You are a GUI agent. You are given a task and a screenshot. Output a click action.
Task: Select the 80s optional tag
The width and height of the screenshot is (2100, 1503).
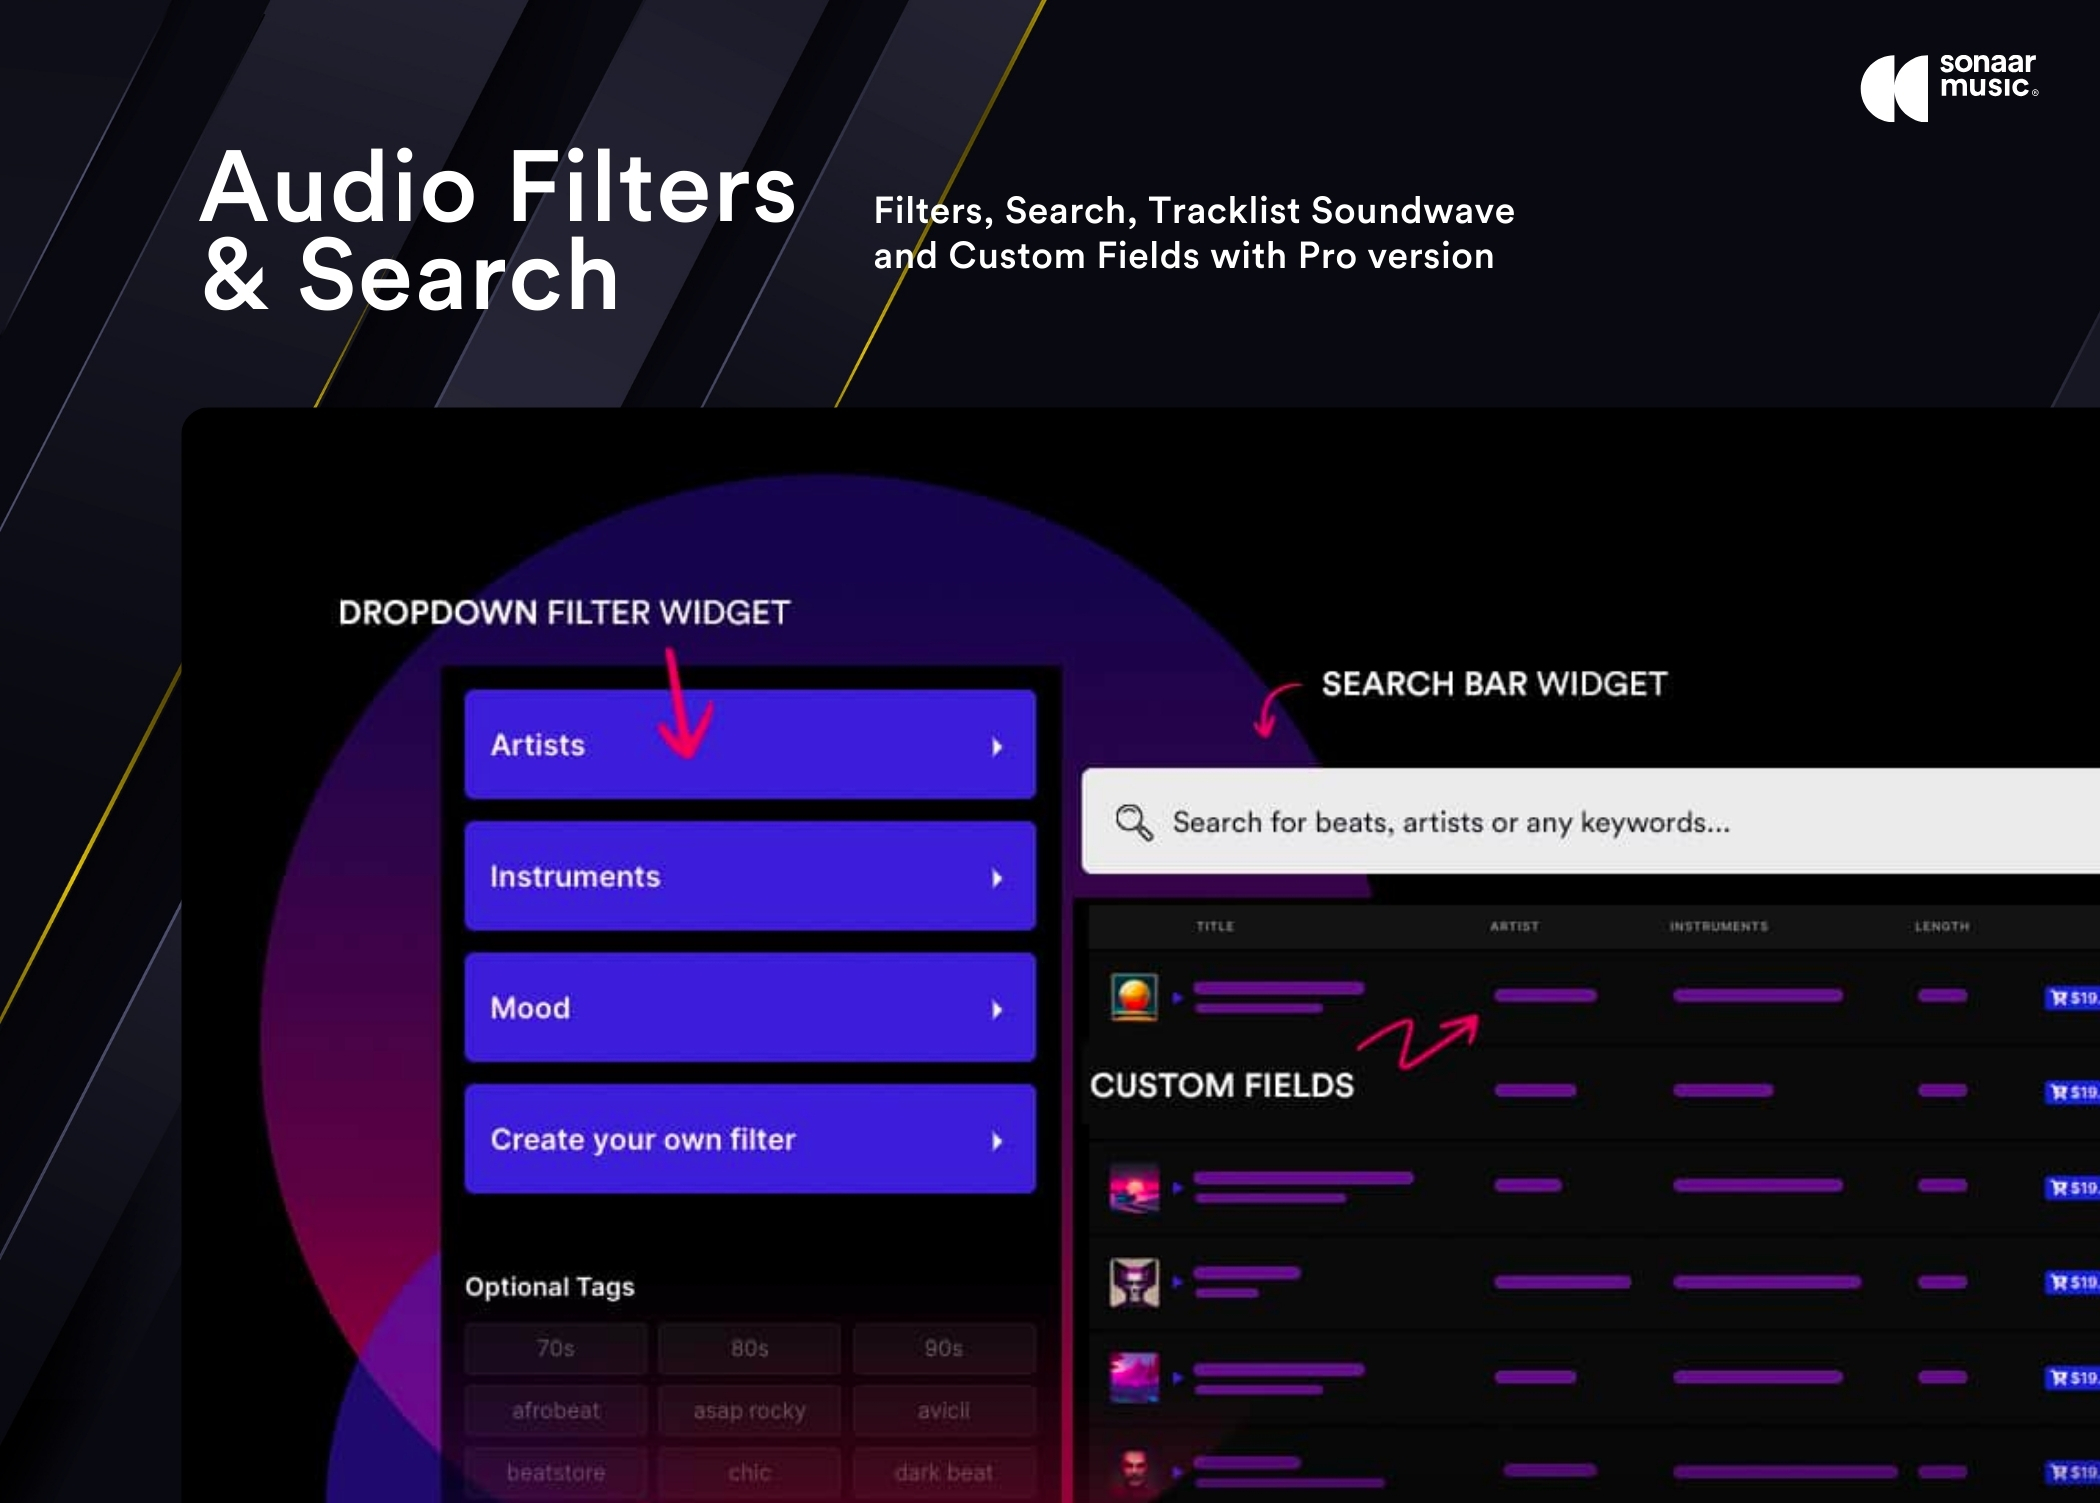point(747,1348)
